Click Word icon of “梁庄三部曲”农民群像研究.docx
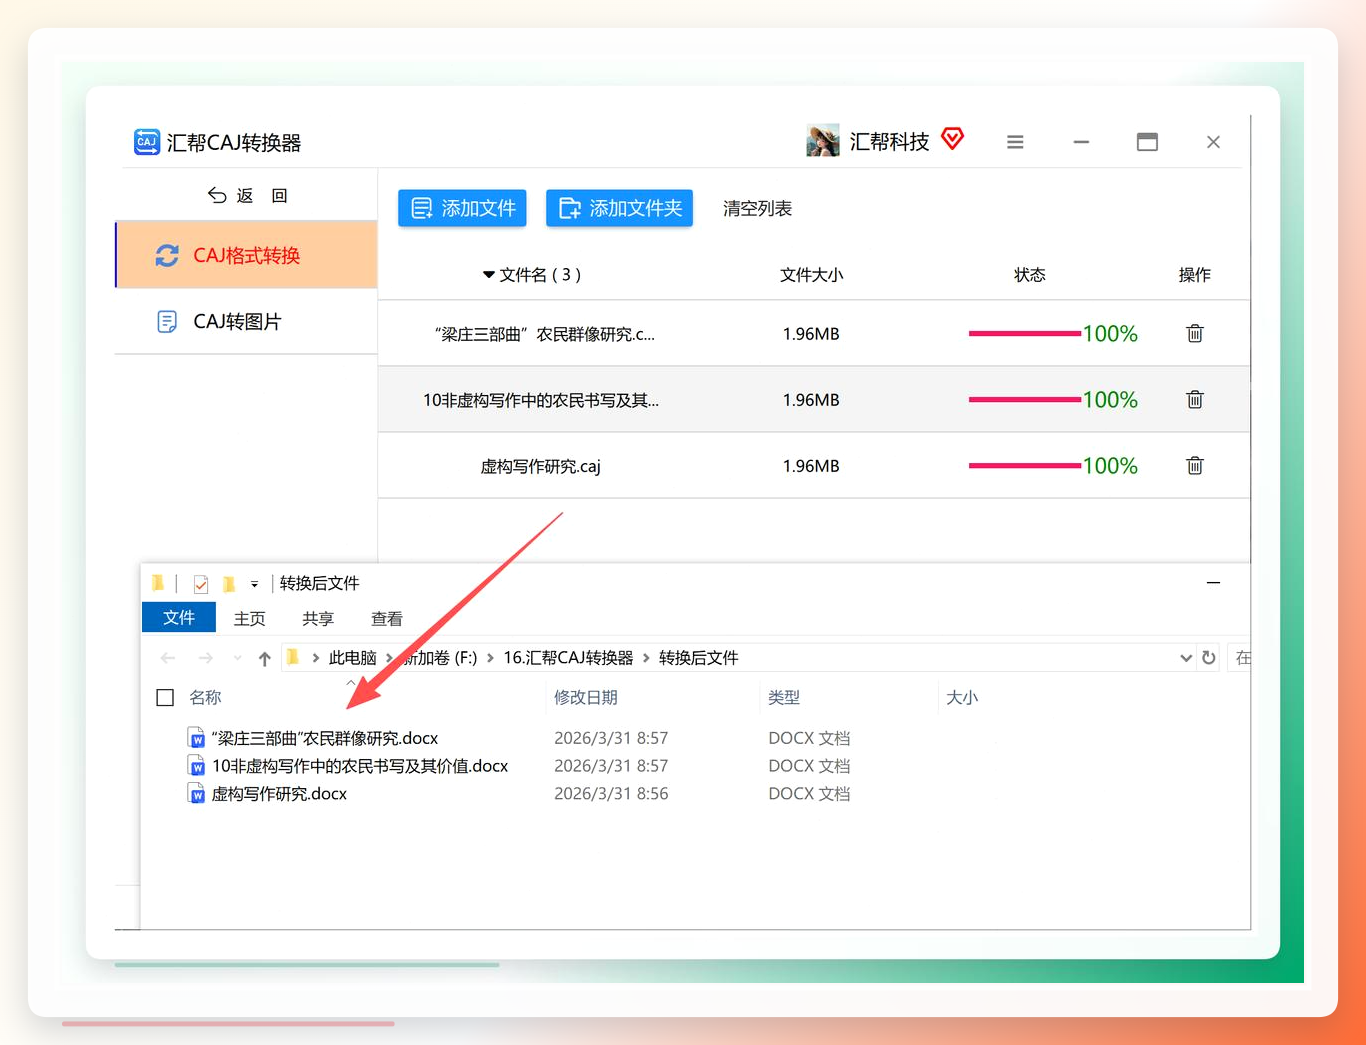The height and width of the screenshot is (1045, 1366). [x=197, y=738]
